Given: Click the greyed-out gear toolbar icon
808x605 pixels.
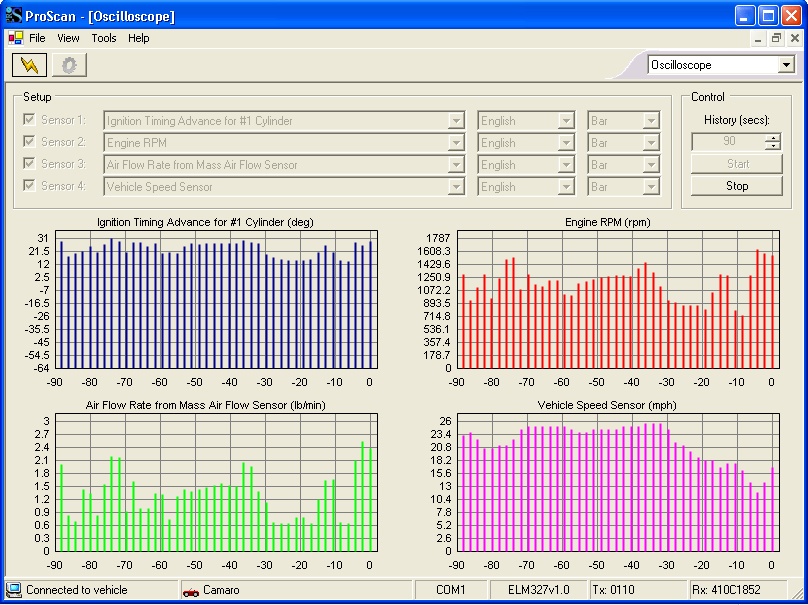Looking at the screenshot, I should click(x=70, y=65).
